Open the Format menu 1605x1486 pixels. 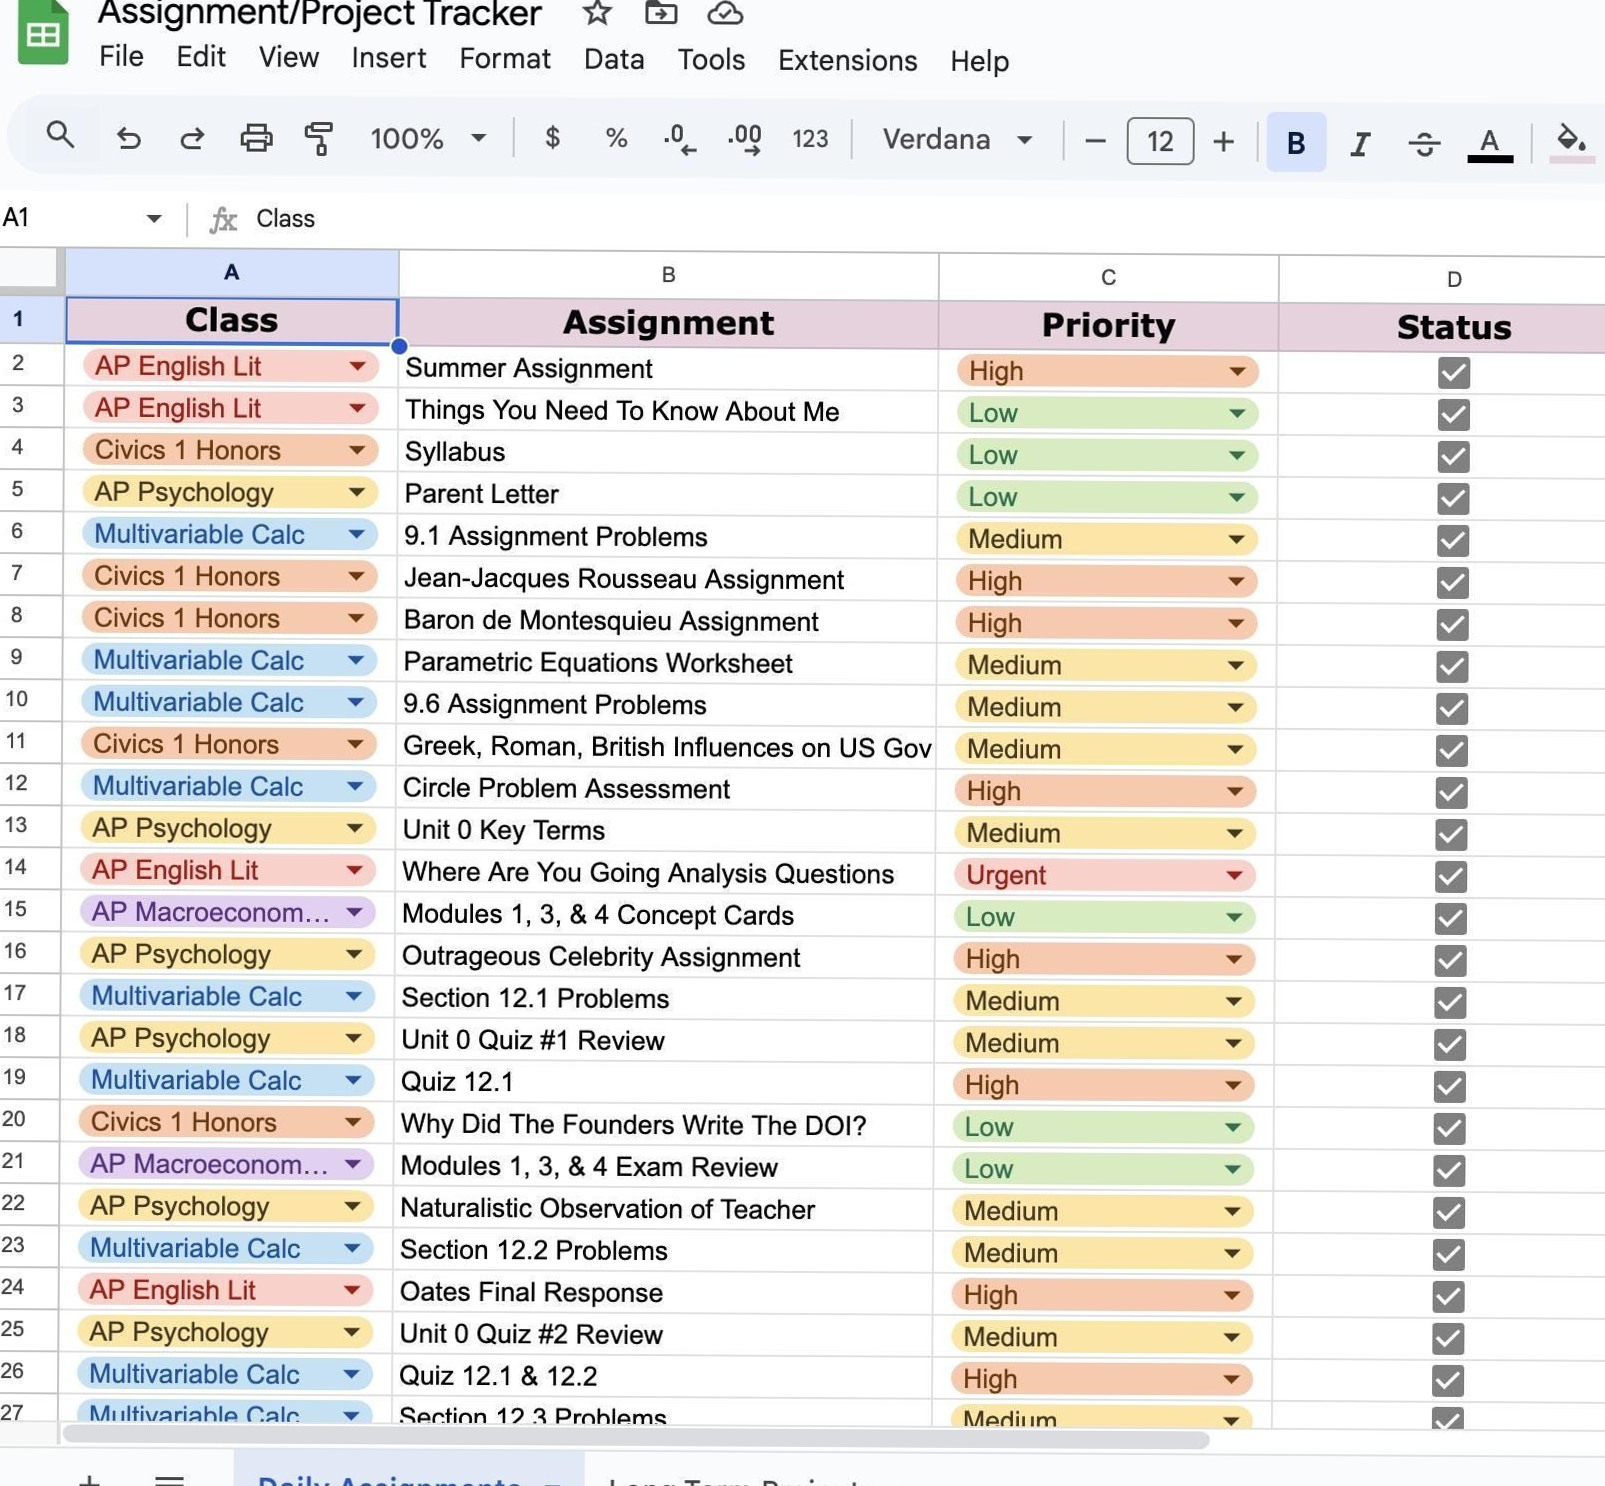click(x=504, y=60)
